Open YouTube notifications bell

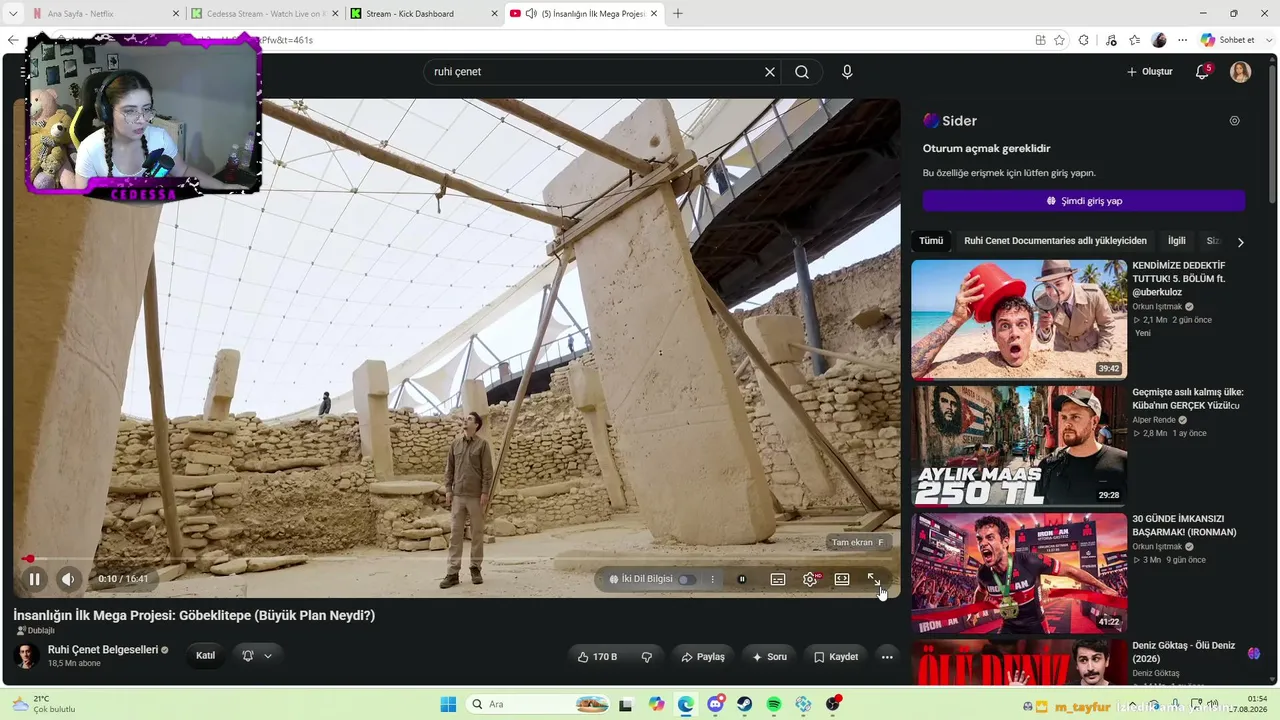point(1203,72)
